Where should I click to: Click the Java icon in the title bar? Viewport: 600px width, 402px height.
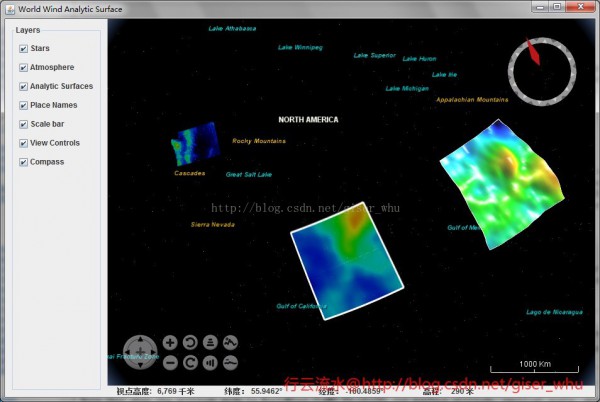coord(10,9)
